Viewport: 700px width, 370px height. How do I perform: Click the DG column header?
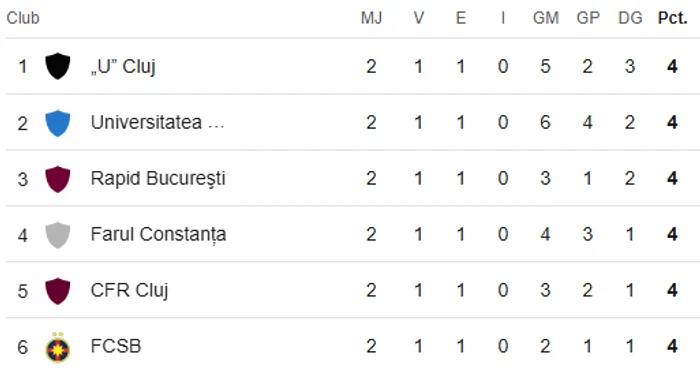(630, 18)
